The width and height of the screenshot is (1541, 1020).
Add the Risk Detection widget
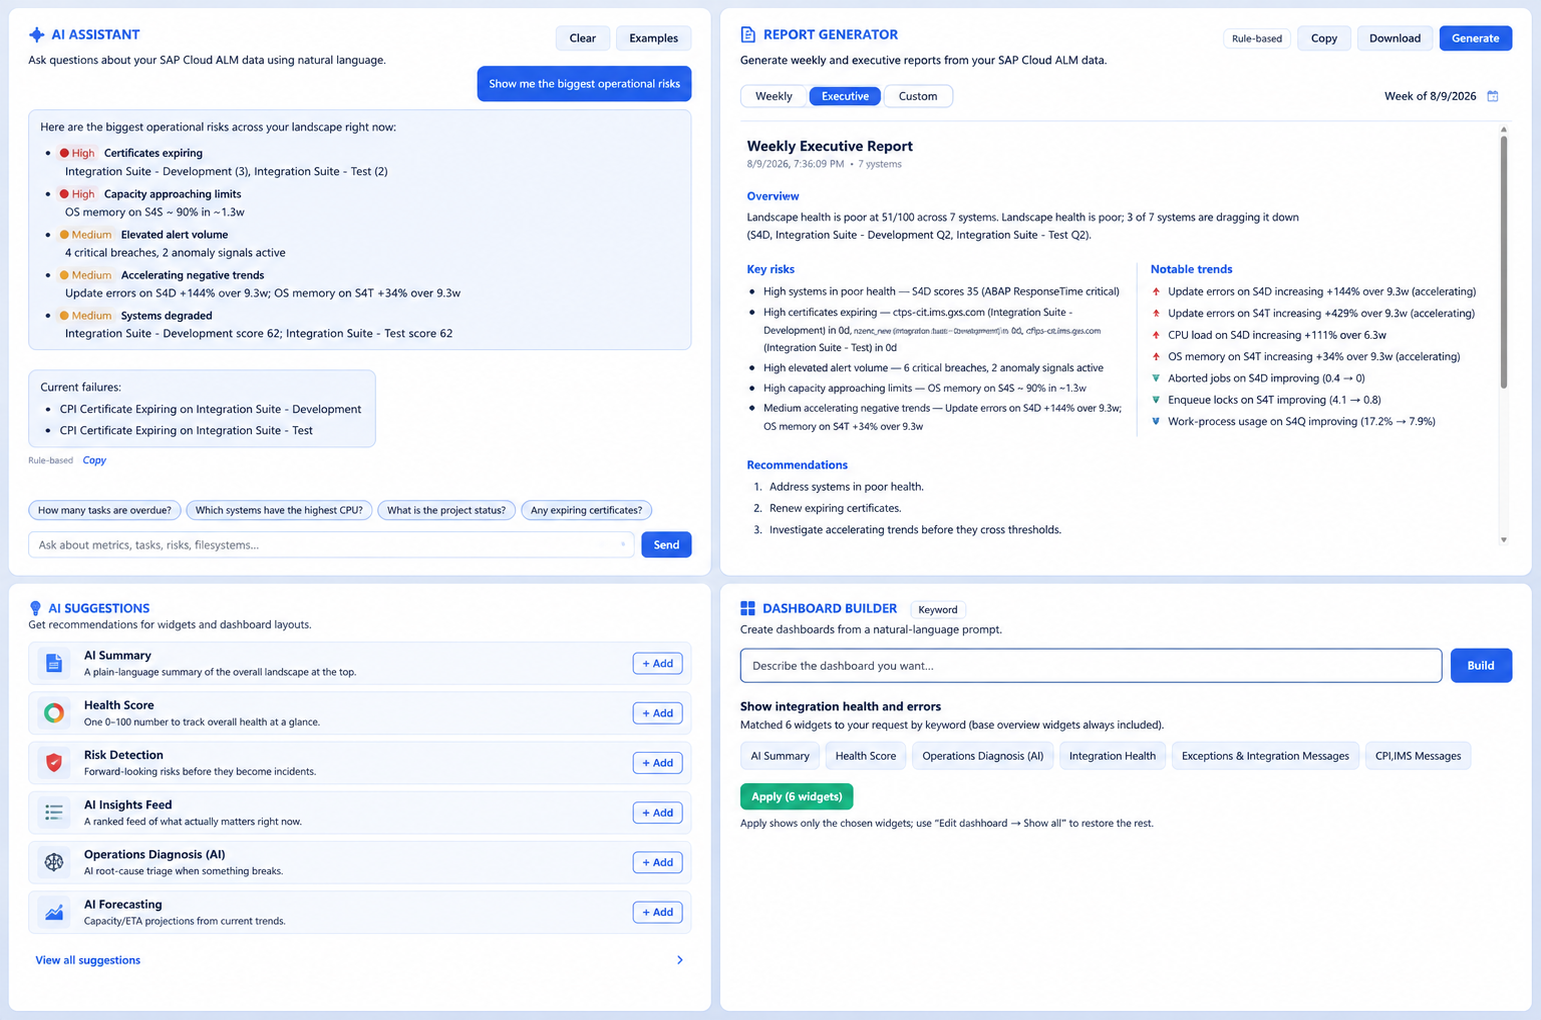click(x=657, y=763)
